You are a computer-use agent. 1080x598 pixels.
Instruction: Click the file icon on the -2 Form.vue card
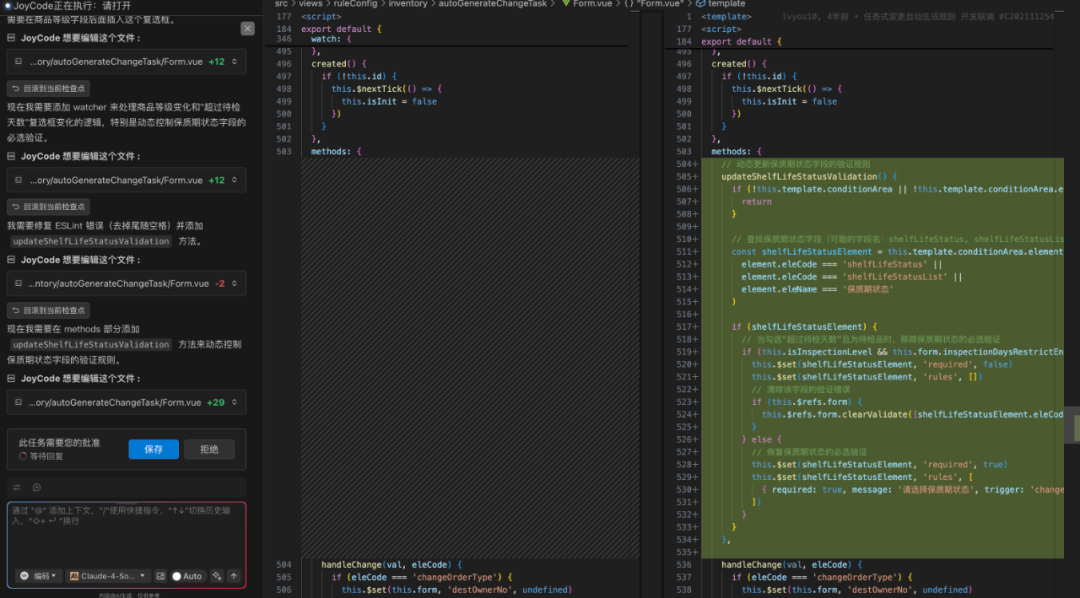pyautogui.click(x=18, y=283)
